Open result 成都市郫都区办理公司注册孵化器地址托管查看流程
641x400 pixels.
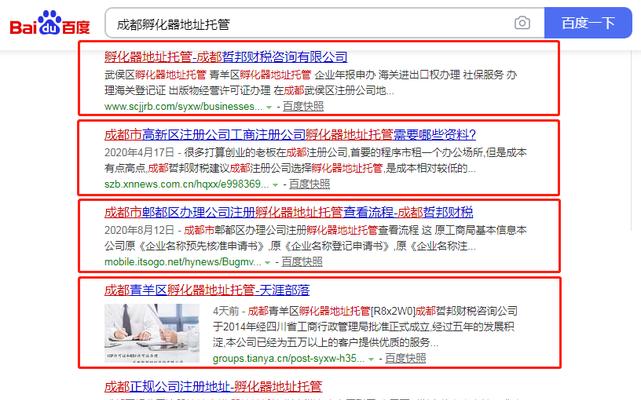point(289,212)
